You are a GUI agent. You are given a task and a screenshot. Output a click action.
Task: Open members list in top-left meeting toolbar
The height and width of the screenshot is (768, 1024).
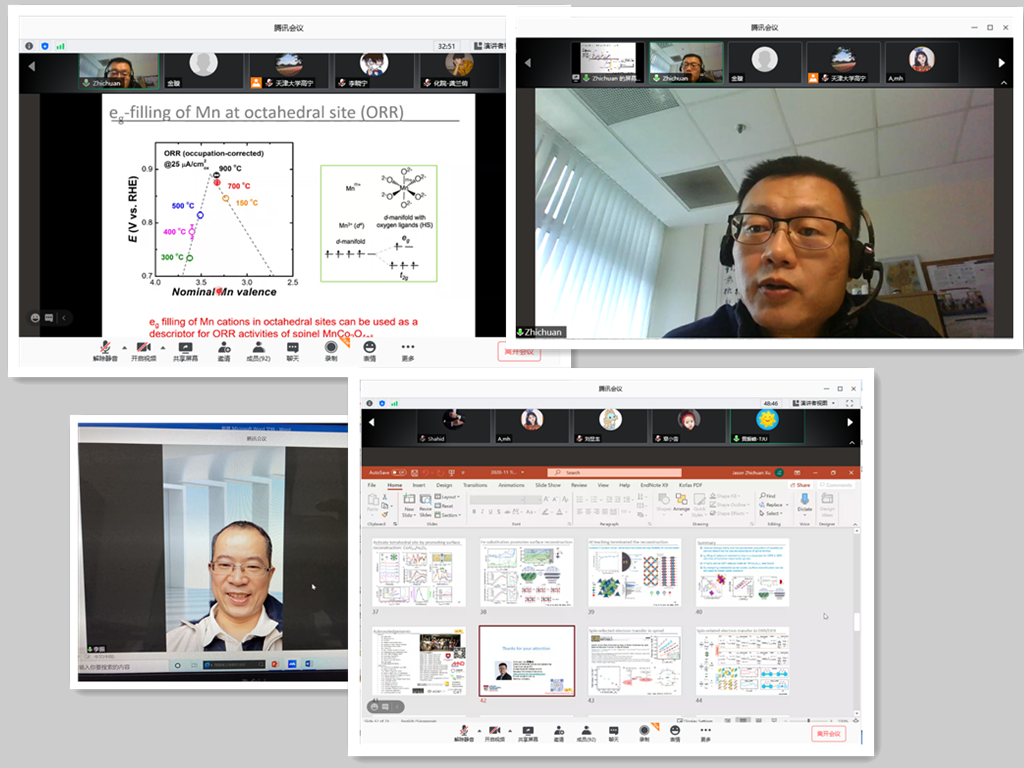coord(258,348)
